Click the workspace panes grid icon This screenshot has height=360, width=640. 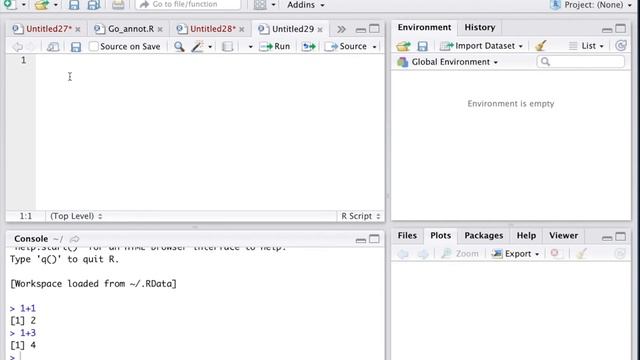(x=260, y=4)
